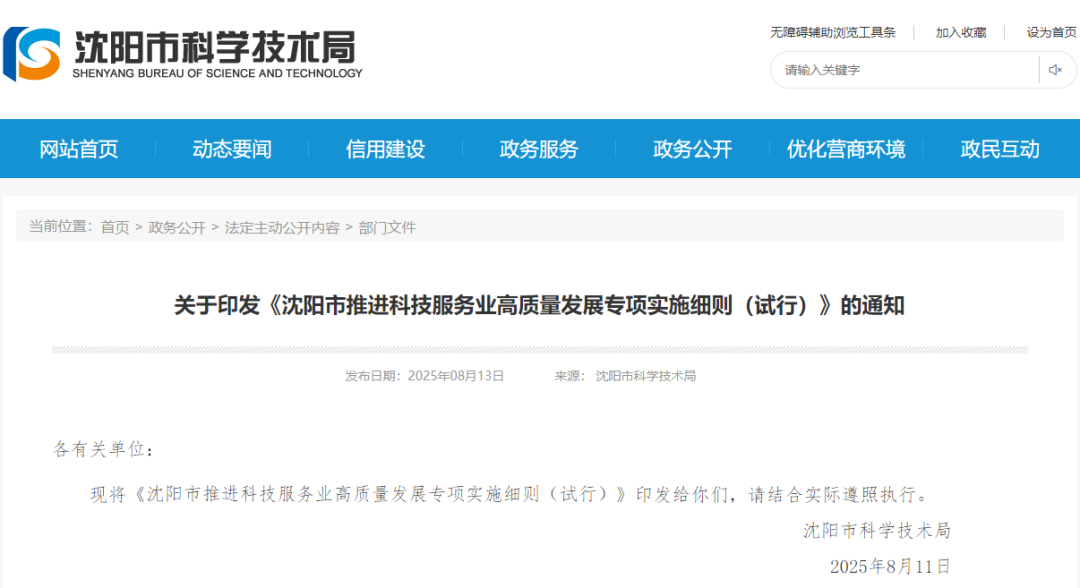
Task: Select the 政务服务 navigation item
Action: pos(539,148)
